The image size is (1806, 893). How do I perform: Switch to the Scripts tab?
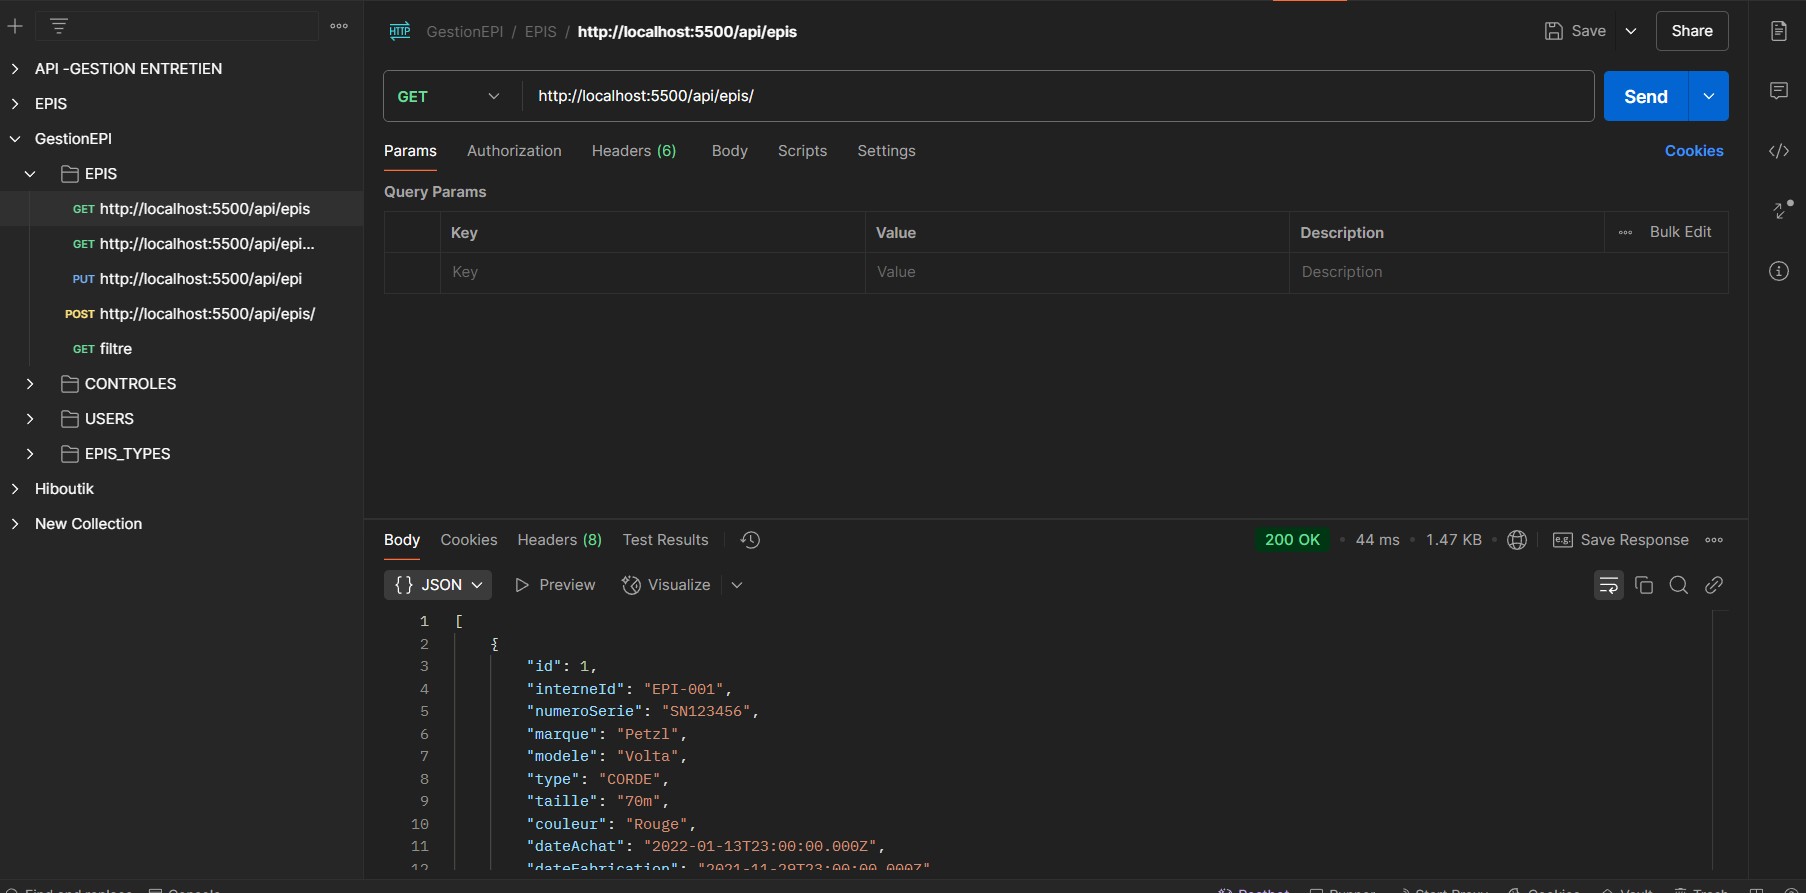802,151
